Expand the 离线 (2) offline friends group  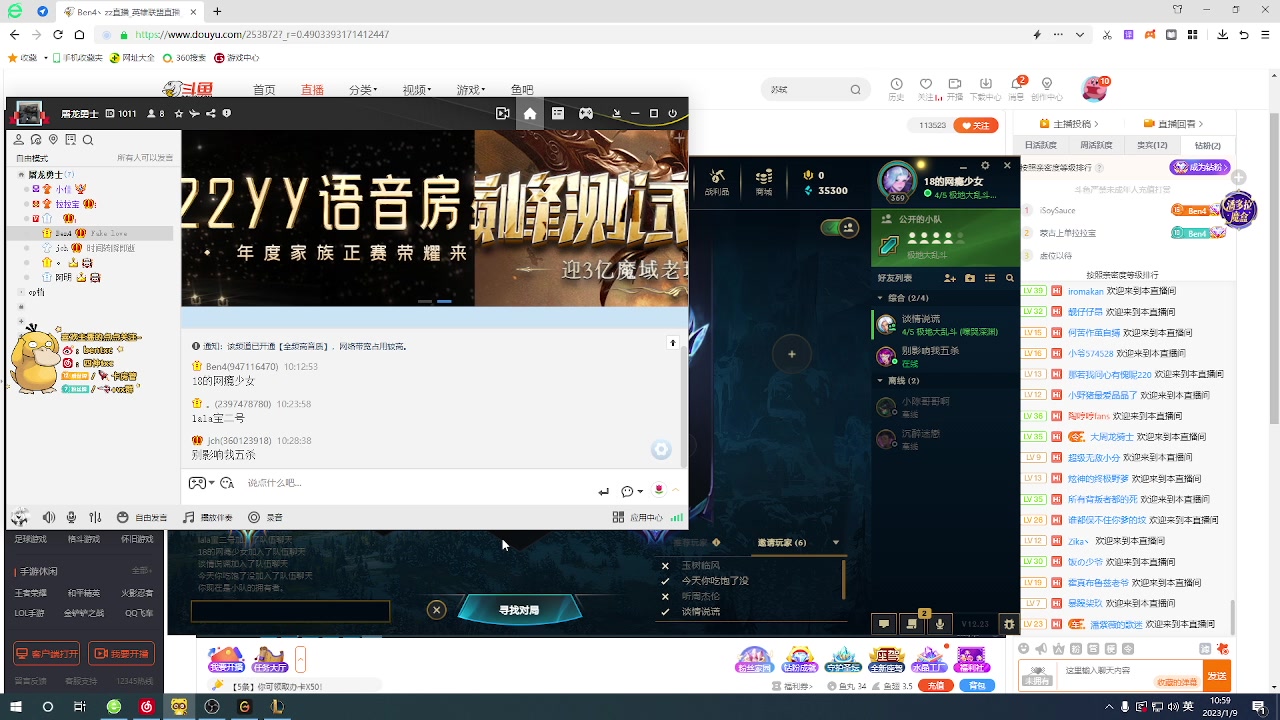(x=881, y=380)
